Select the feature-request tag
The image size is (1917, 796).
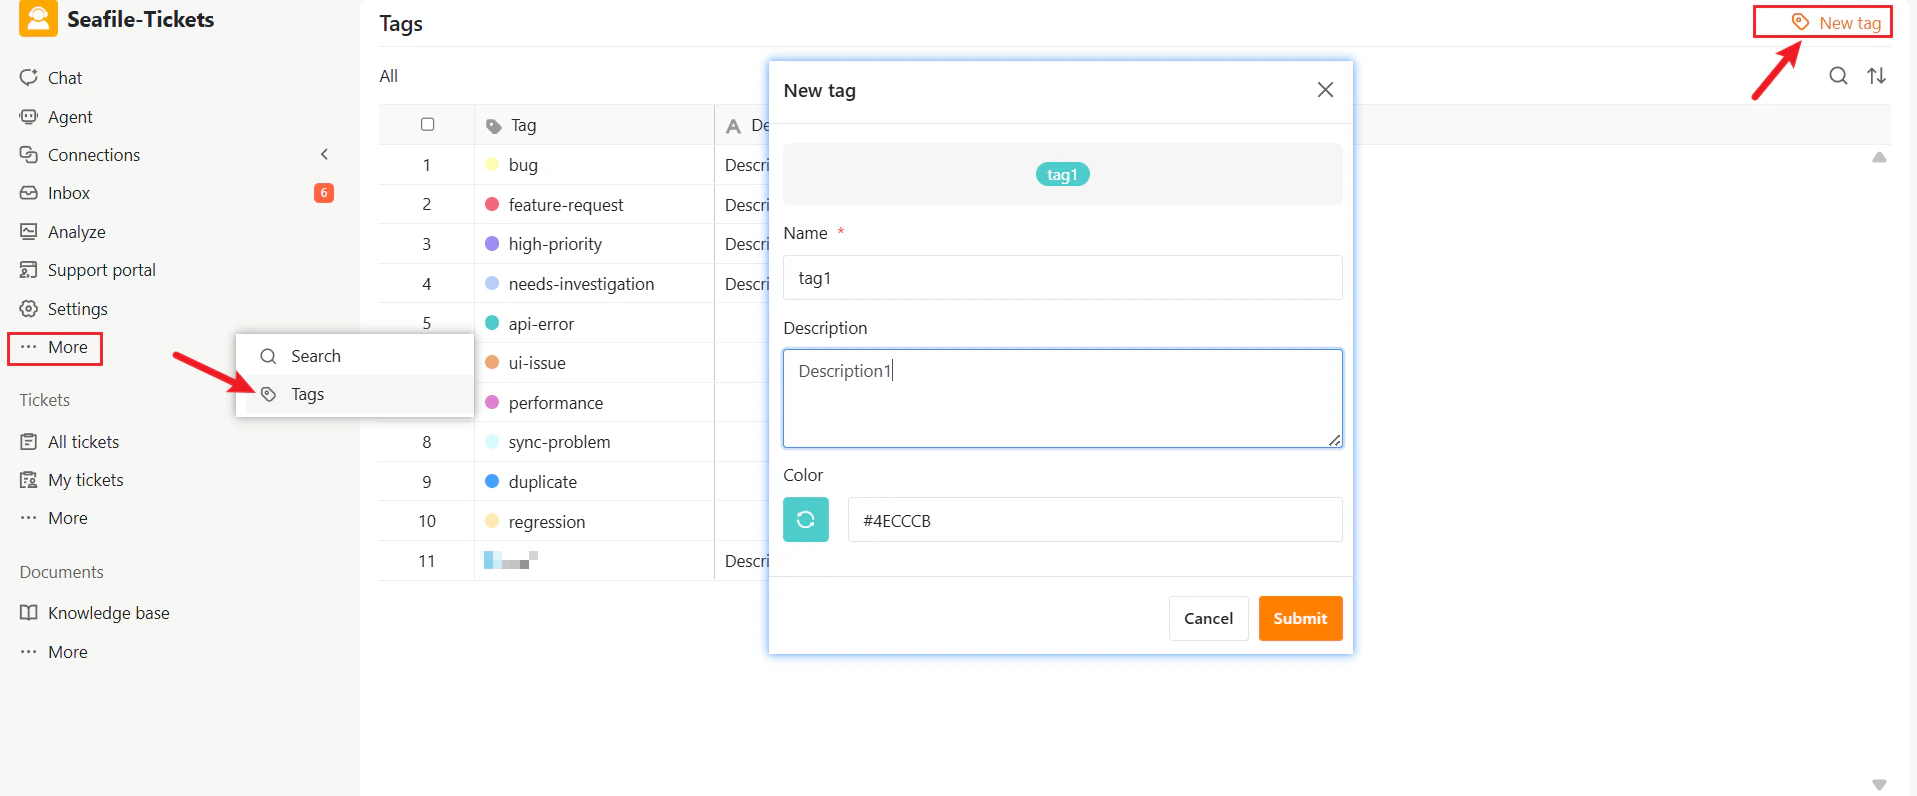coord(566,205)
